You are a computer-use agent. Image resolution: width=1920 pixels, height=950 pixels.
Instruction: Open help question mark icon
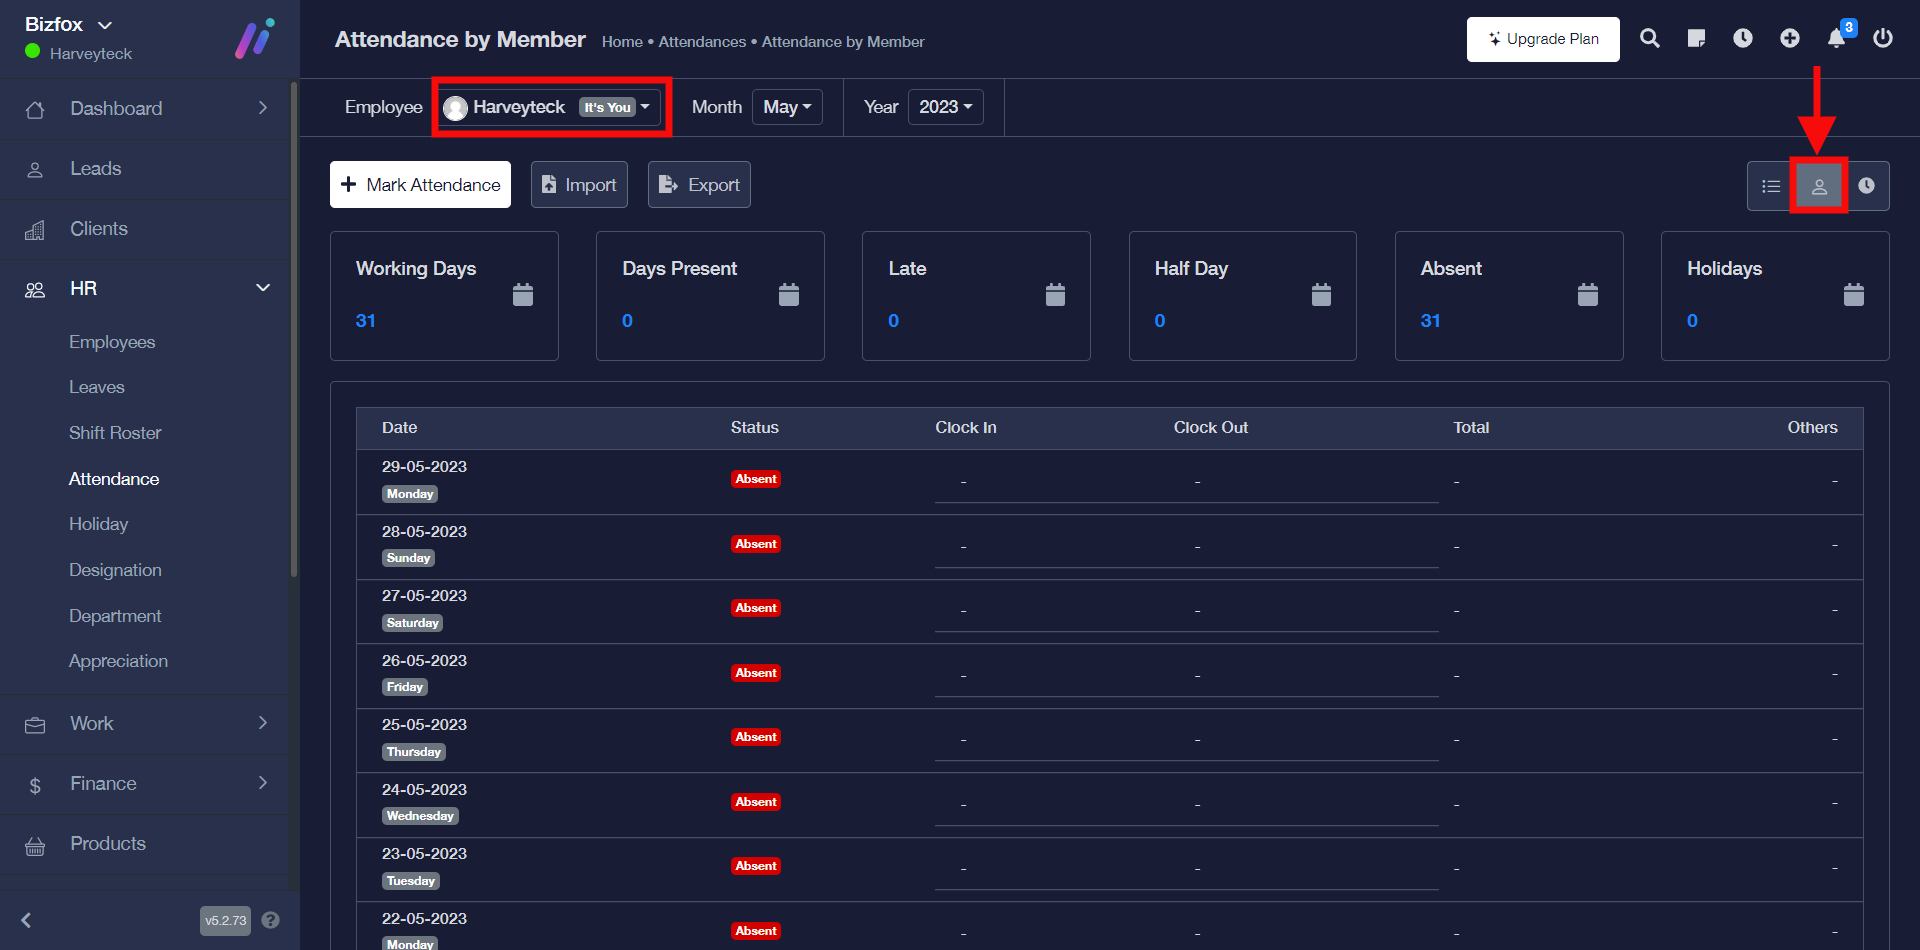pos(270,920)
